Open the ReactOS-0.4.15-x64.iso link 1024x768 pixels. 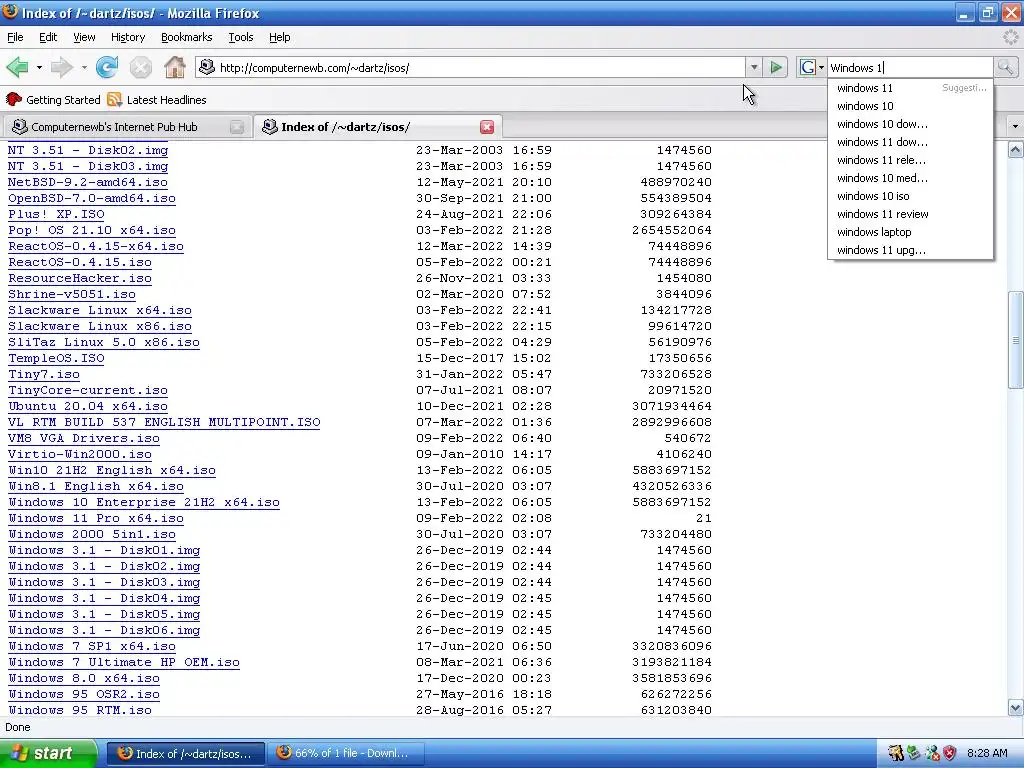point(96,246)
